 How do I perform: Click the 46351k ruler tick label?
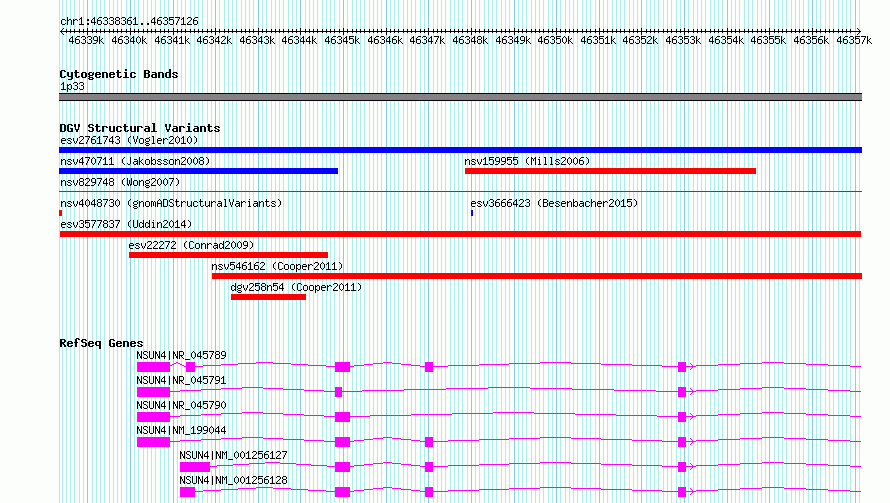coord(598,41)
